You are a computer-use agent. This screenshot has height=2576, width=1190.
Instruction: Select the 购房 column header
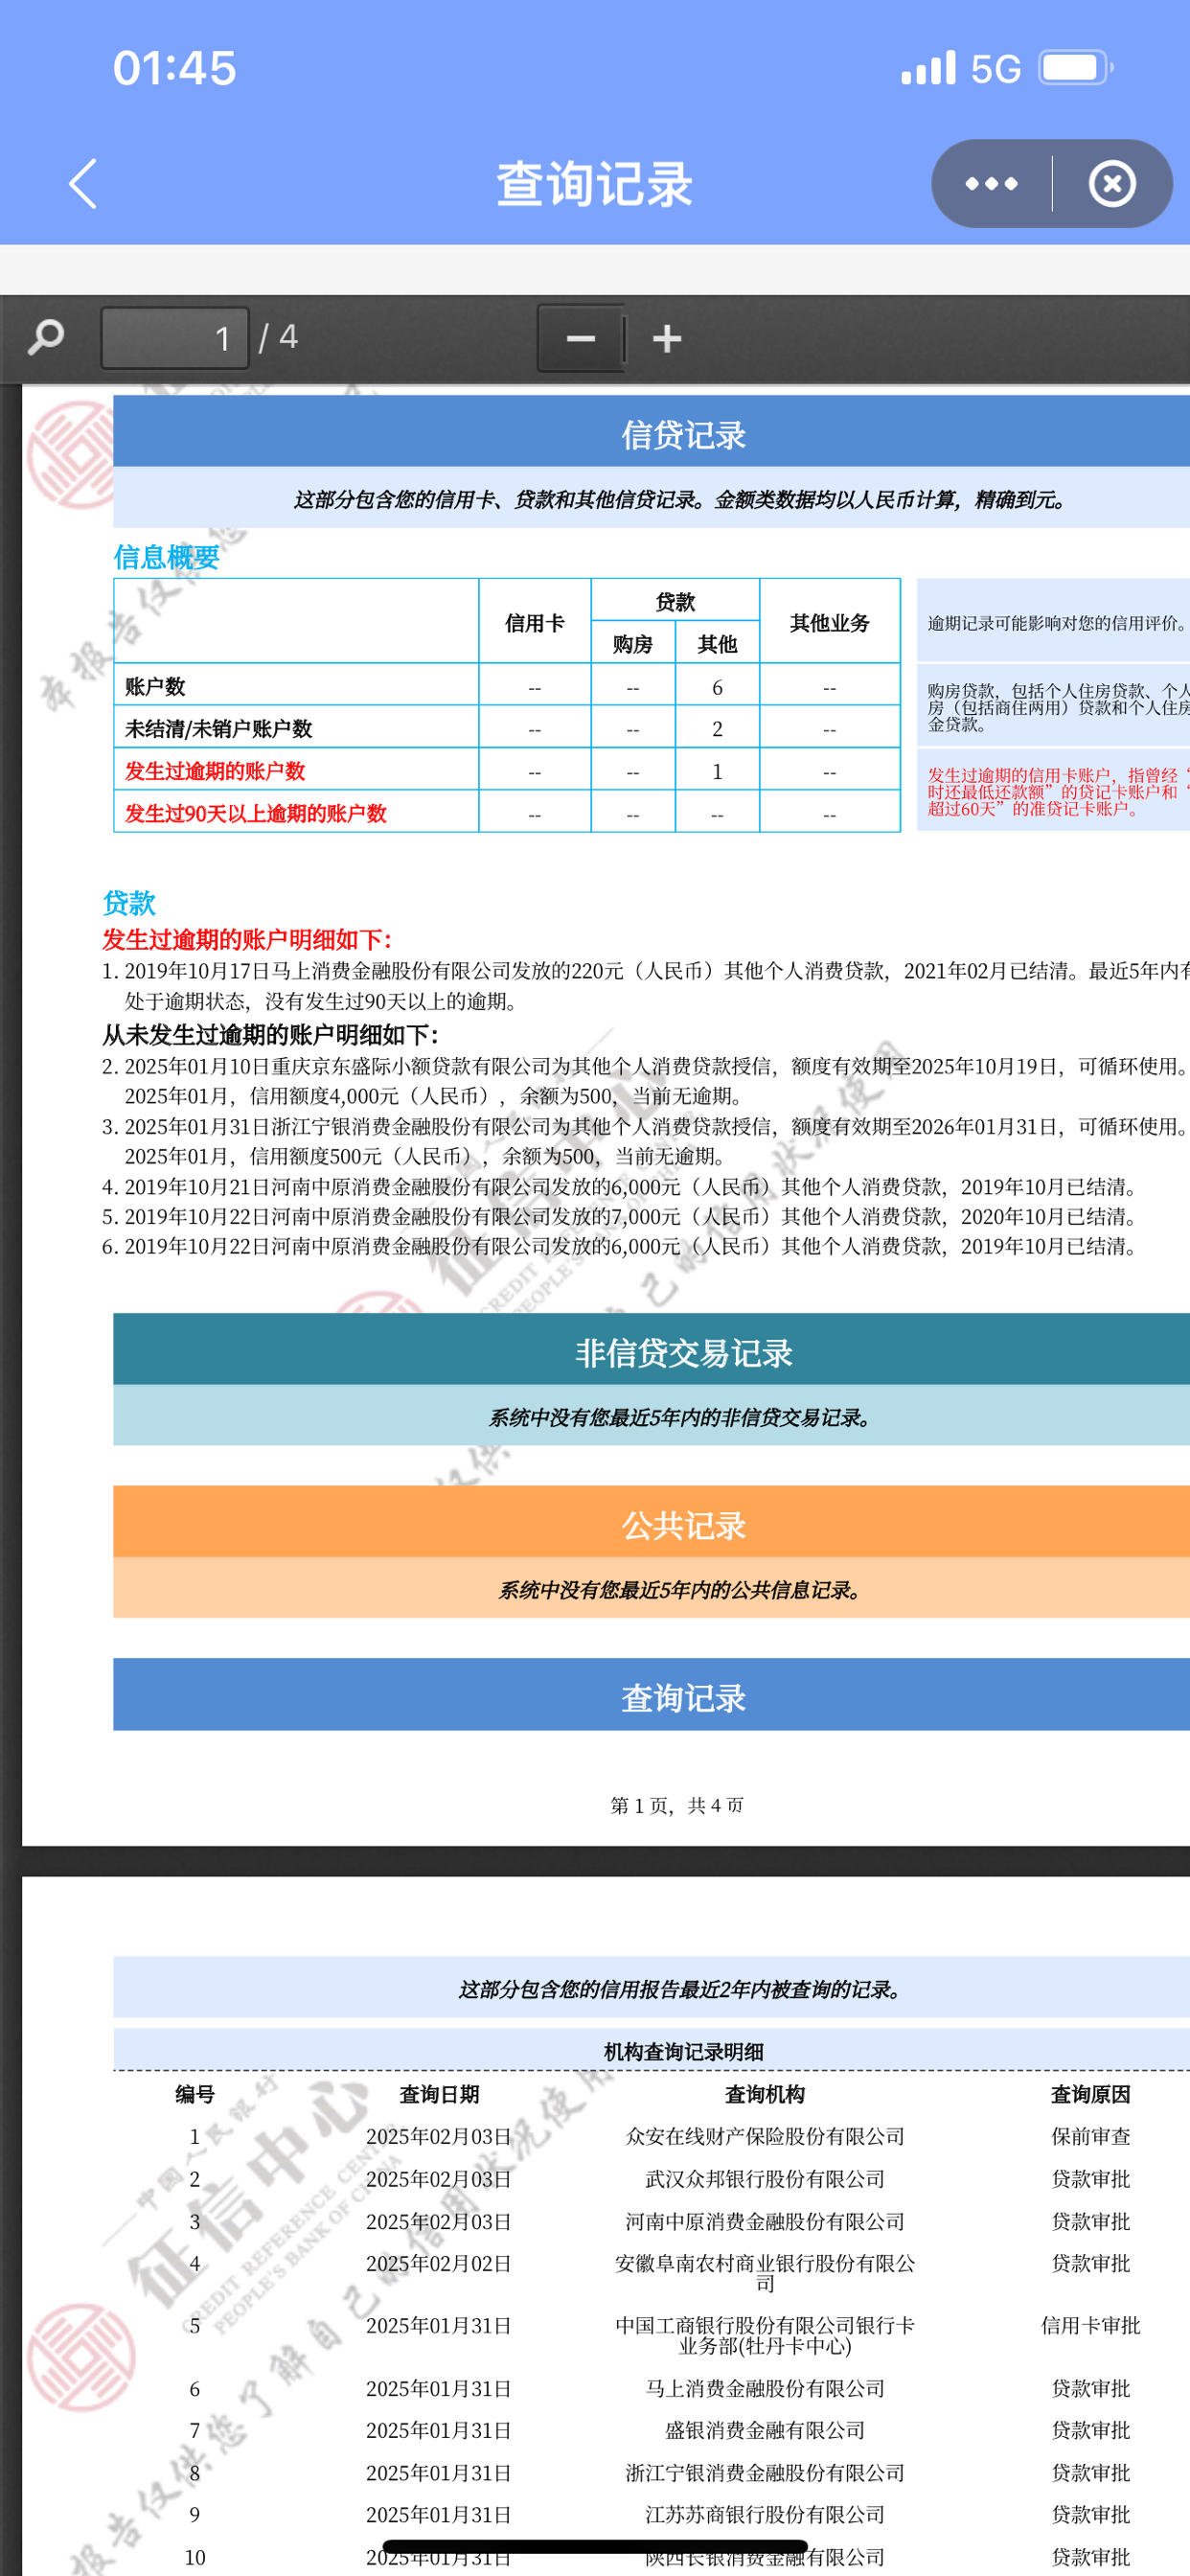click(633, 644)
